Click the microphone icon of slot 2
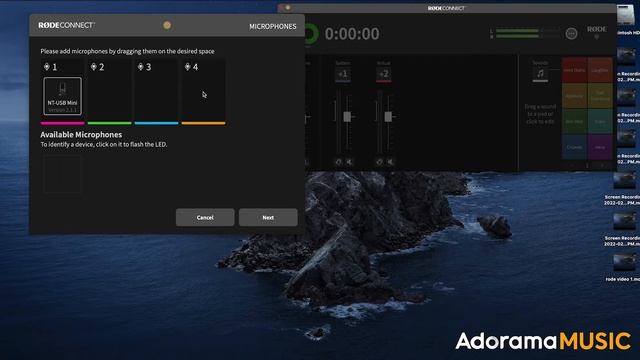640x360 pixels. point(93,67)
